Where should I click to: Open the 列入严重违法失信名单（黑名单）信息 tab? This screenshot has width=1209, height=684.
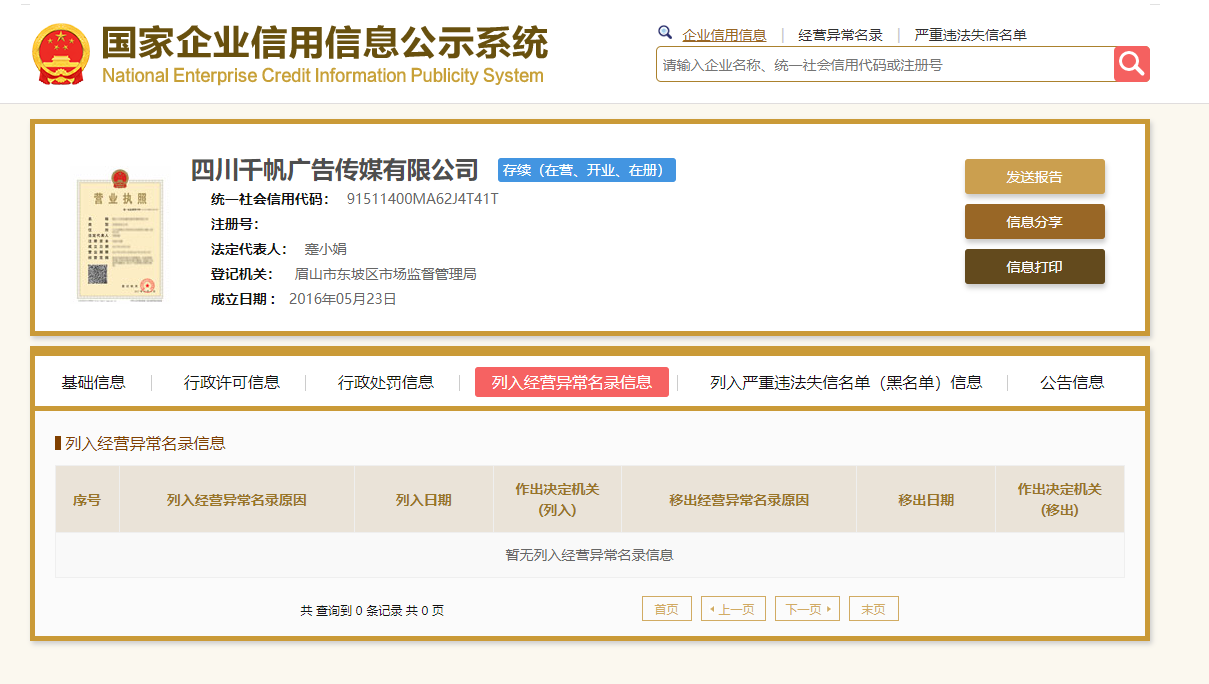846,382
